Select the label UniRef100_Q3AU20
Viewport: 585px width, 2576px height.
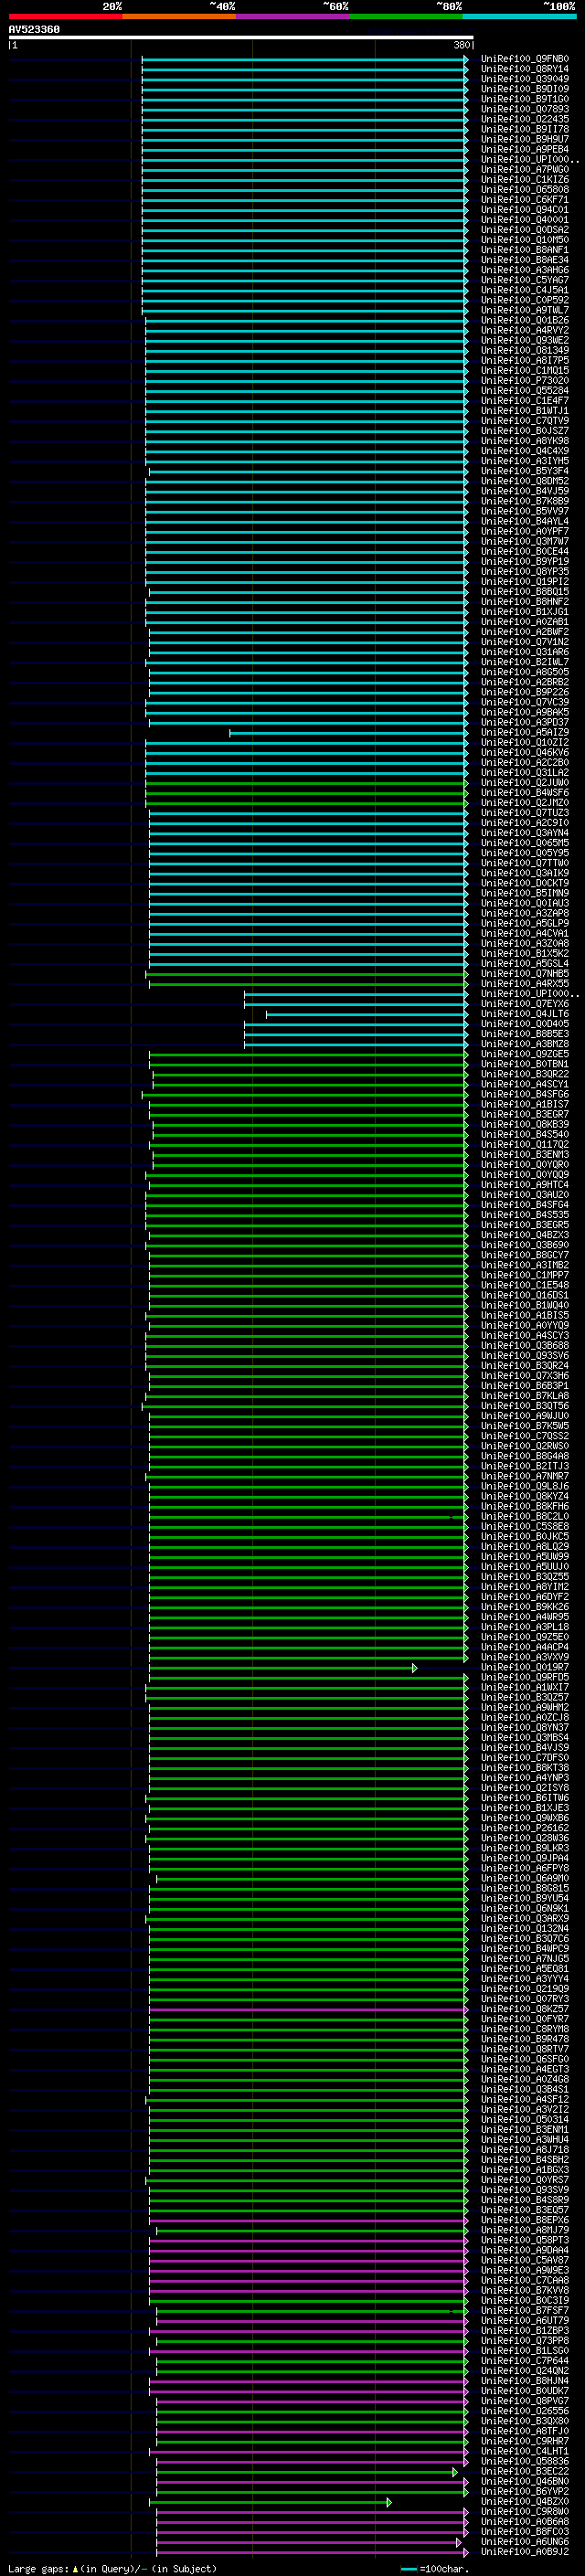pyautogui.click(x=525, y=1195)
